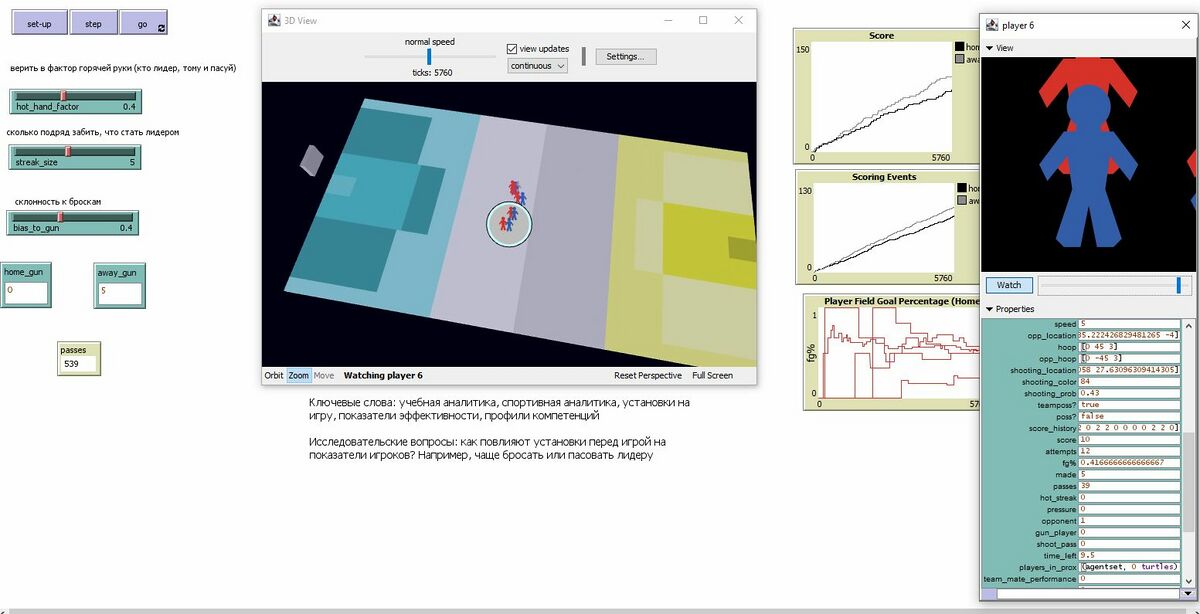This screenshot has height=614, width=1200.
Task: Click the 3D View window title icon
Action: tap(275, 20)
